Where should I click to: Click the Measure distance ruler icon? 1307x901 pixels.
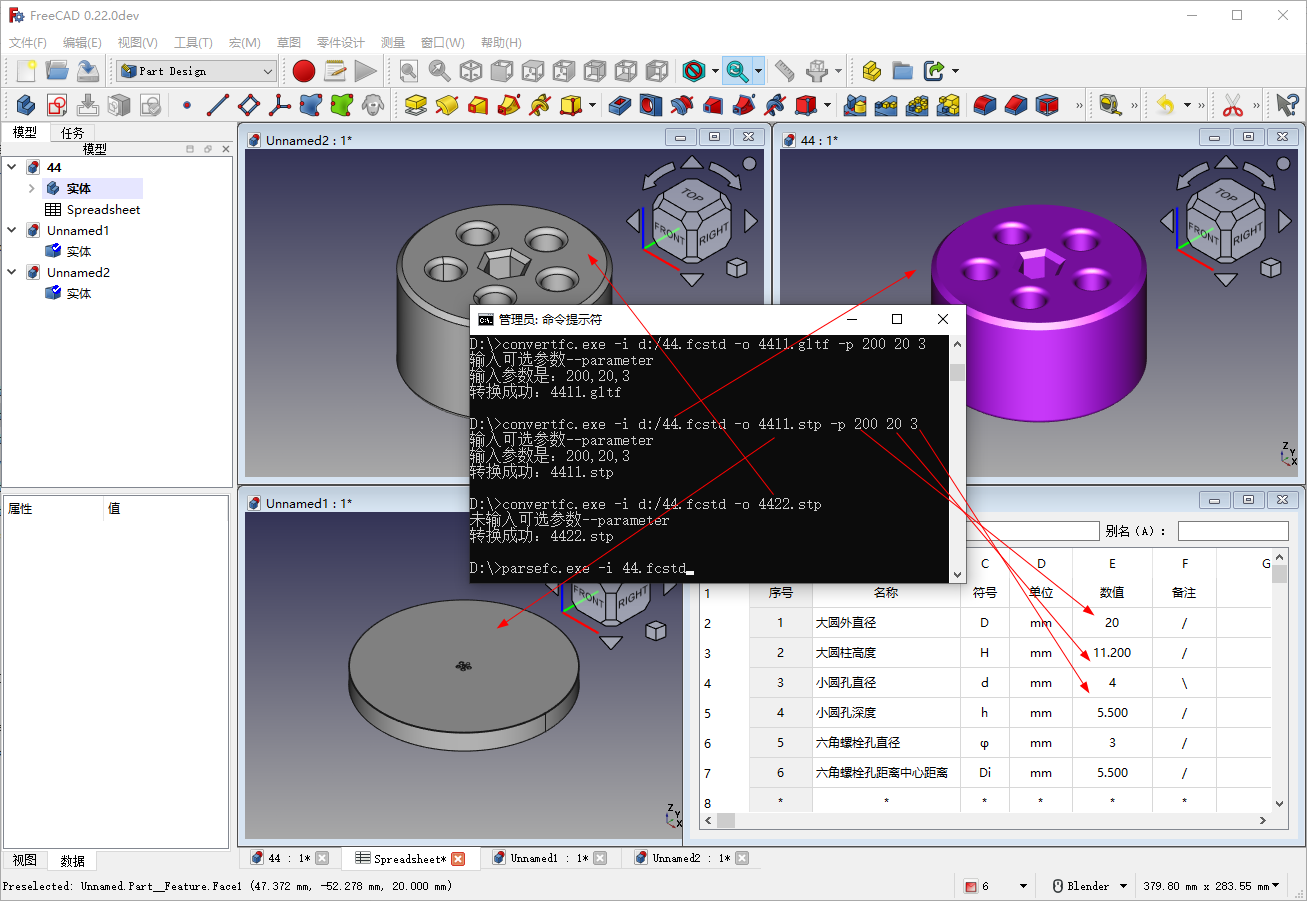tap(785, 70)
